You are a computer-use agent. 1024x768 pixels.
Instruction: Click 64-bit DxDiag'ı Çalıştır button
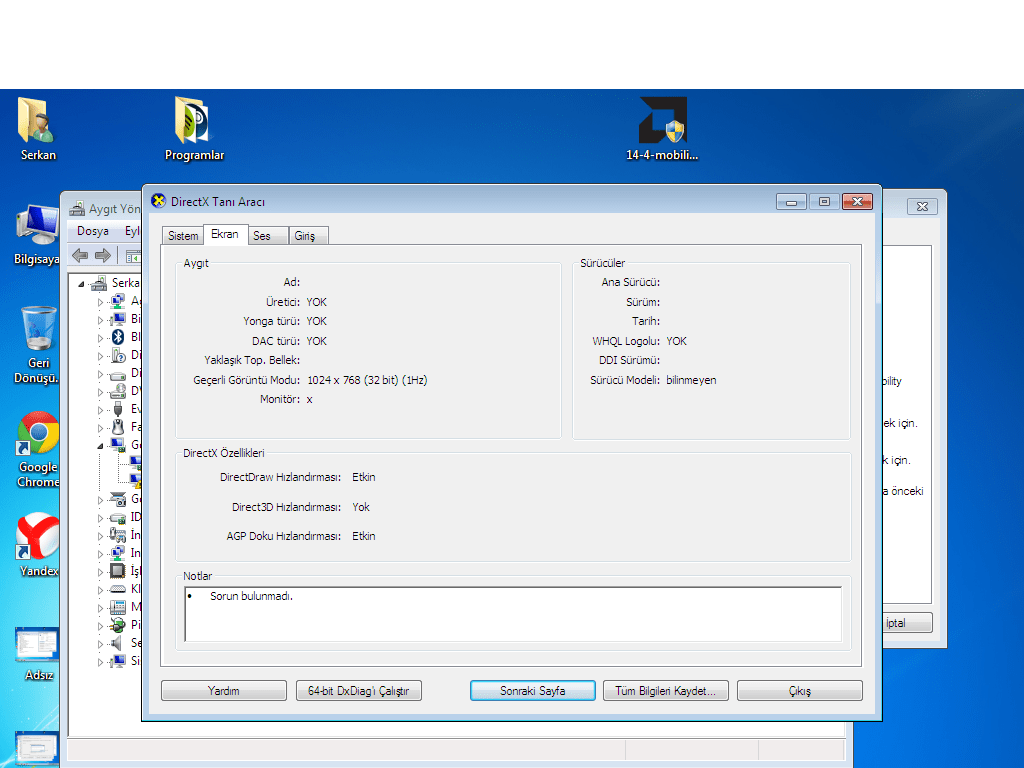[x=359, y=690]
